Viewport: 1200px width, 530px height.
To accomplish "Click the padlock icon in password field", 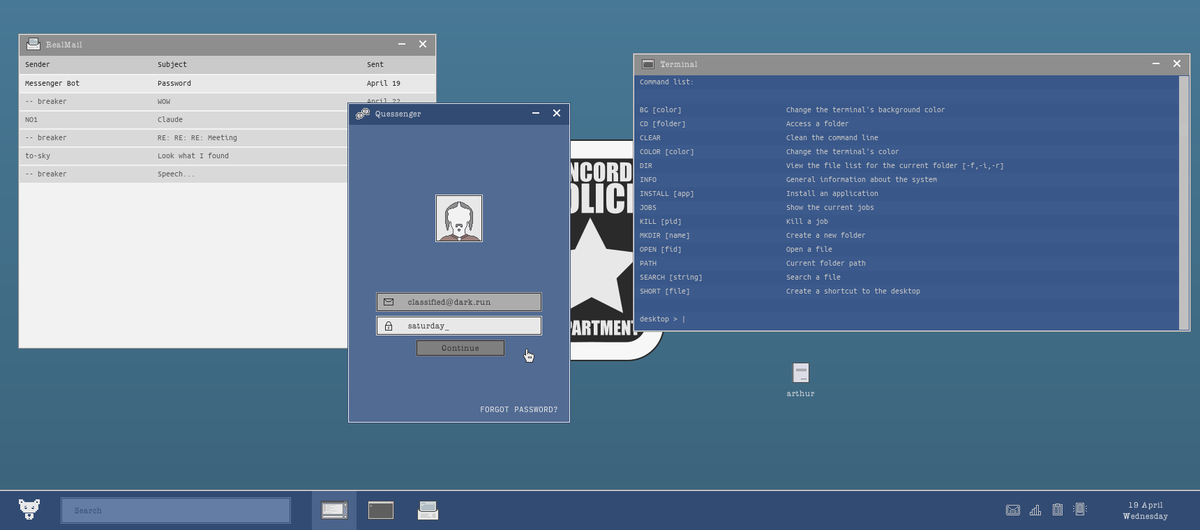I will click(388, 326).
